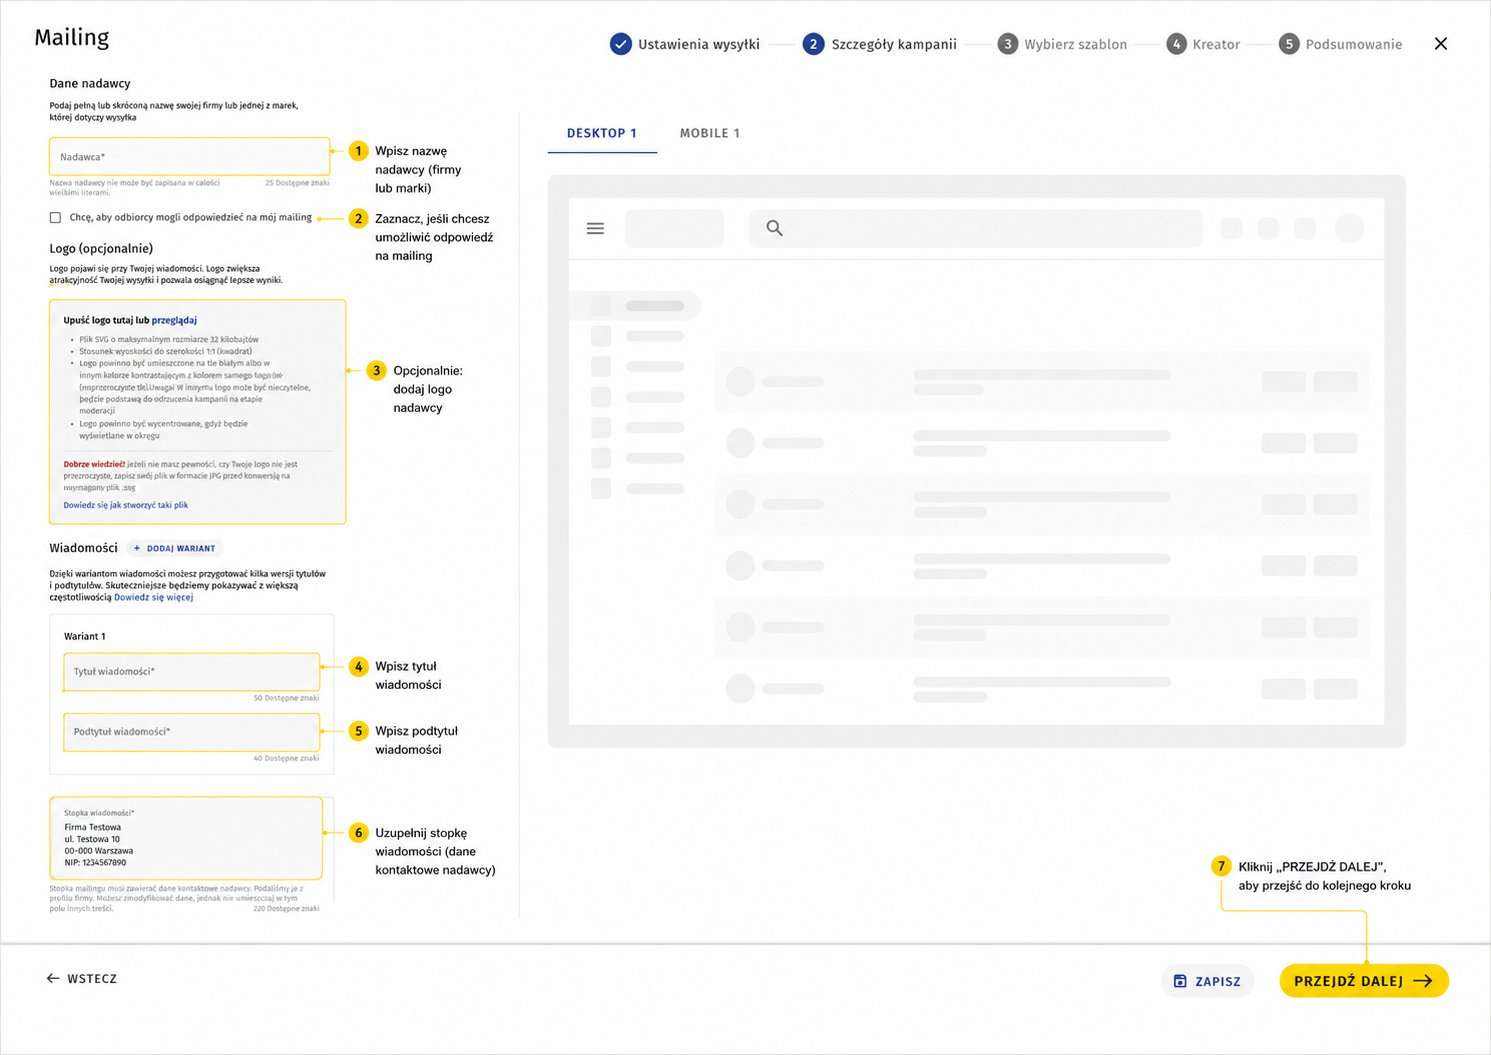This screenshot has height=1055, width=1491.
Task: Click into the Stopka wiadomości footer textarea
Action: click(186, 838)
